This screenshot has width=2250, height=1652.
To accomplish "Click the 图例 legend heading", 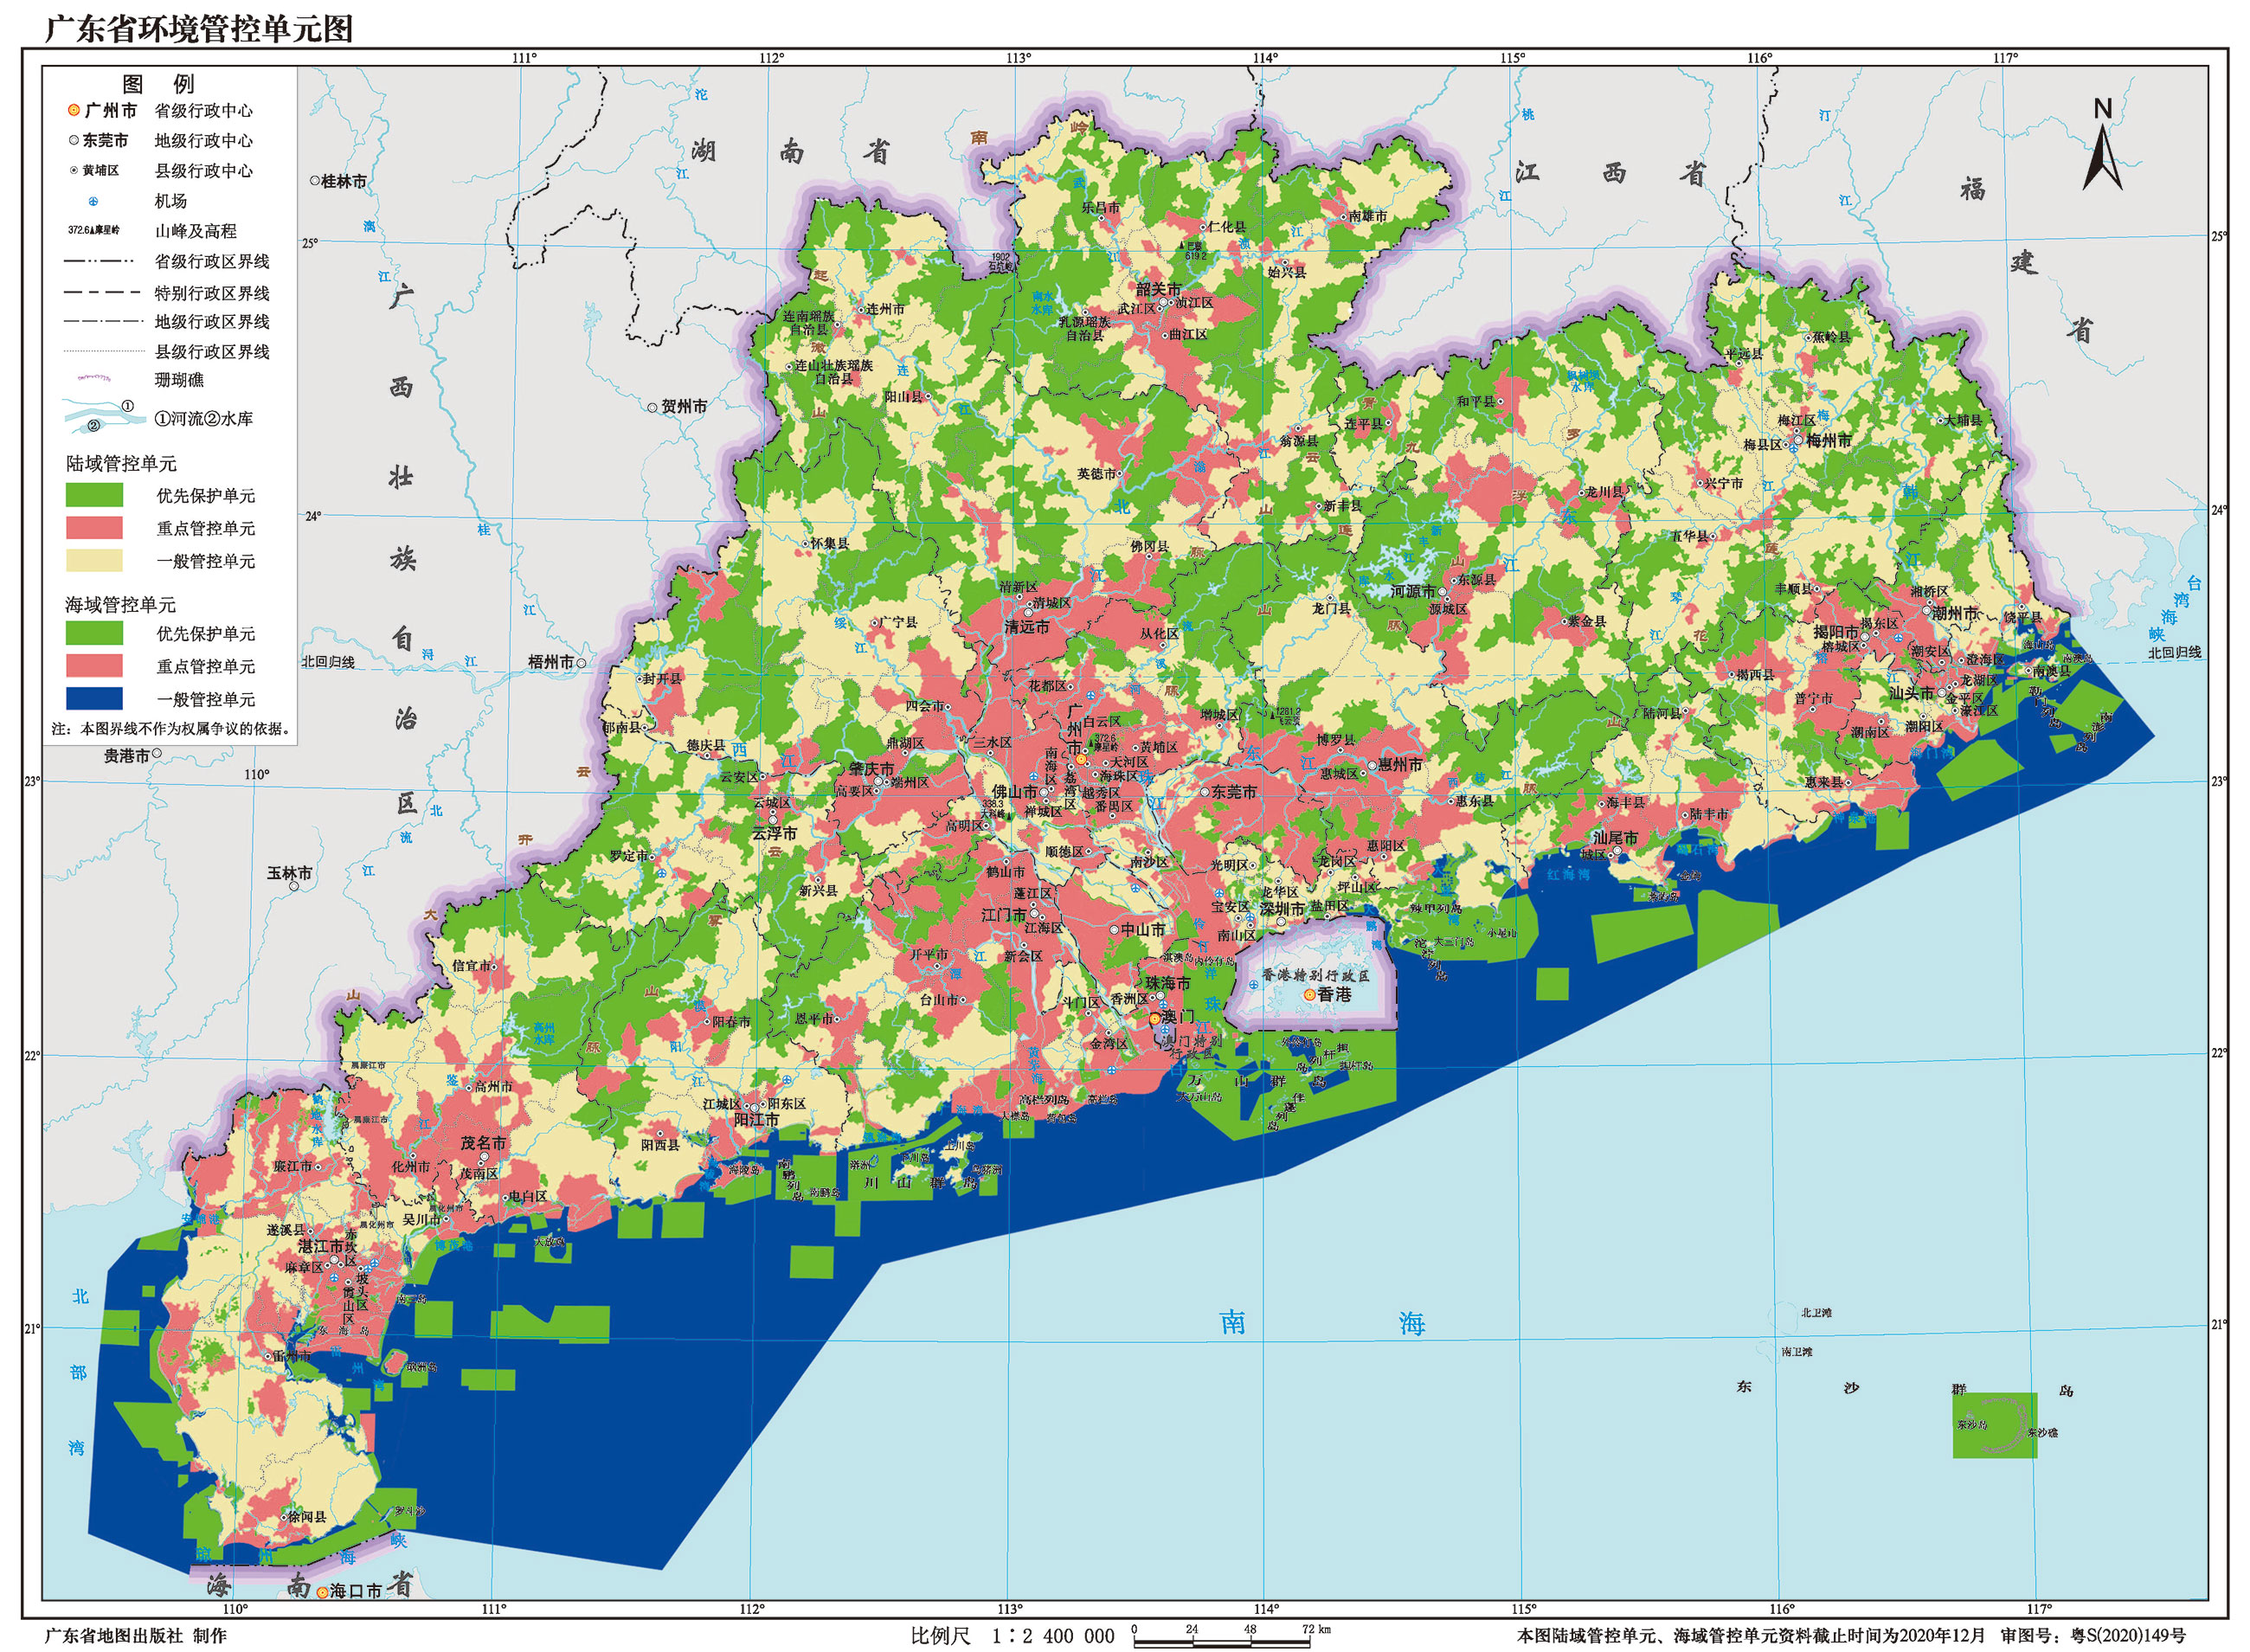I will click(x=158, y=84).
